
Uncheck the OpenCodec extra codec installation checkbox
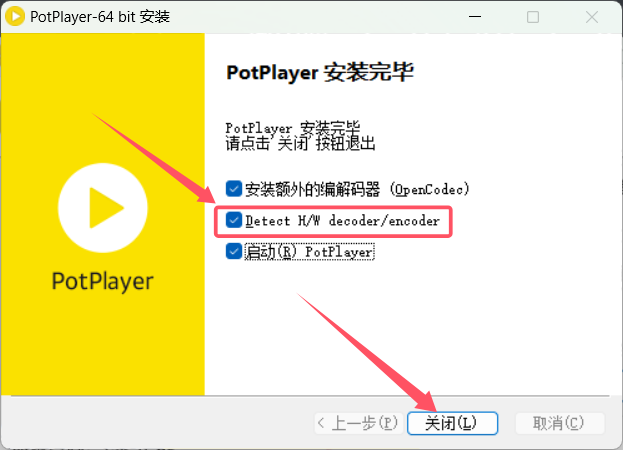point(234,189)
